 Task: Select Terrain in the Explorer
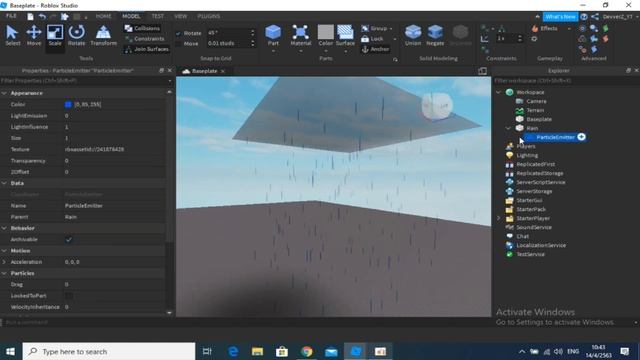click(535, 110)
